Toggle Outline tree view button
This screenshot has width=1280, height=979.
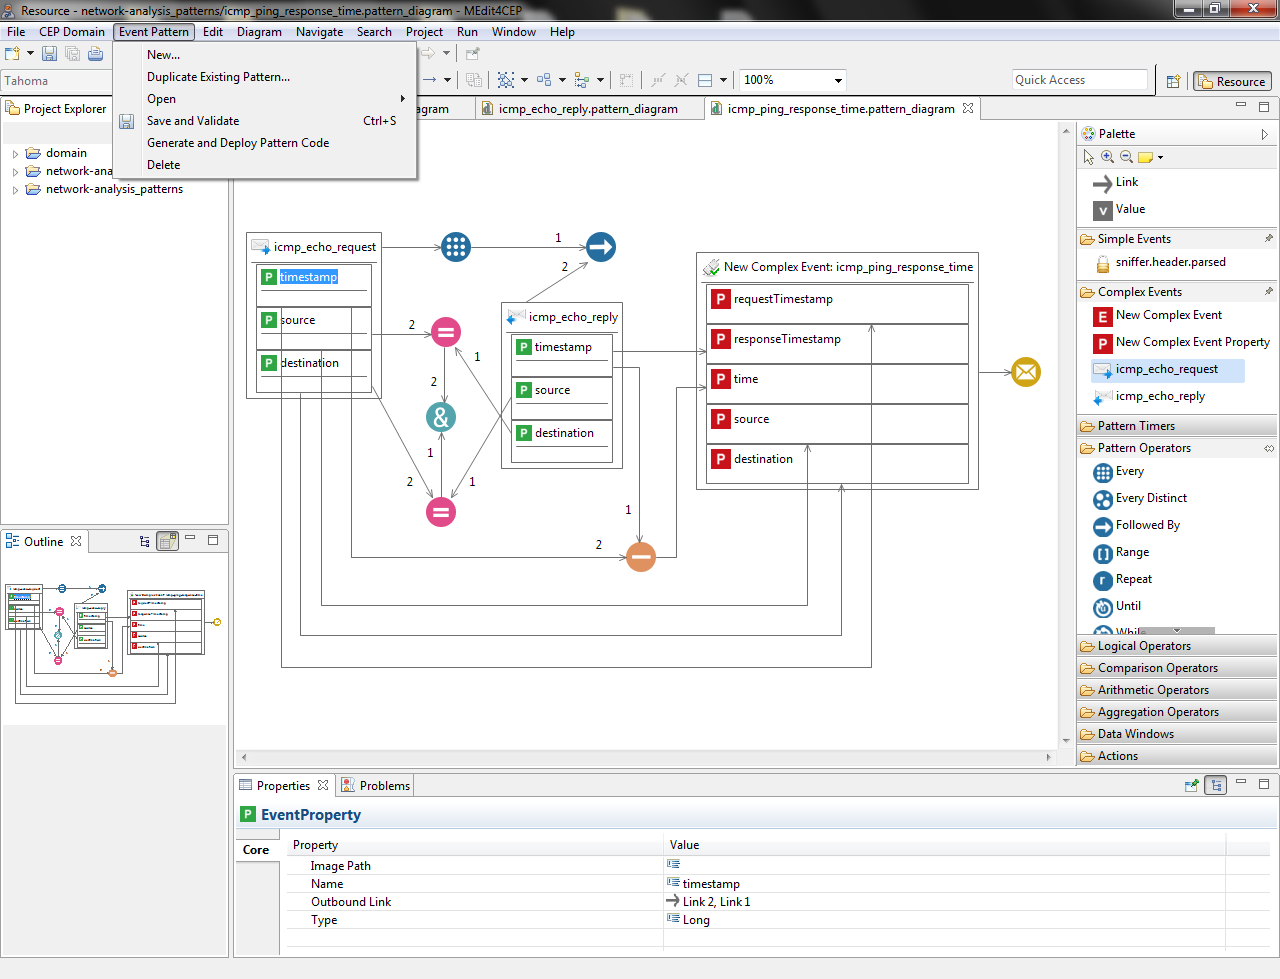click(x=145, y=541)
